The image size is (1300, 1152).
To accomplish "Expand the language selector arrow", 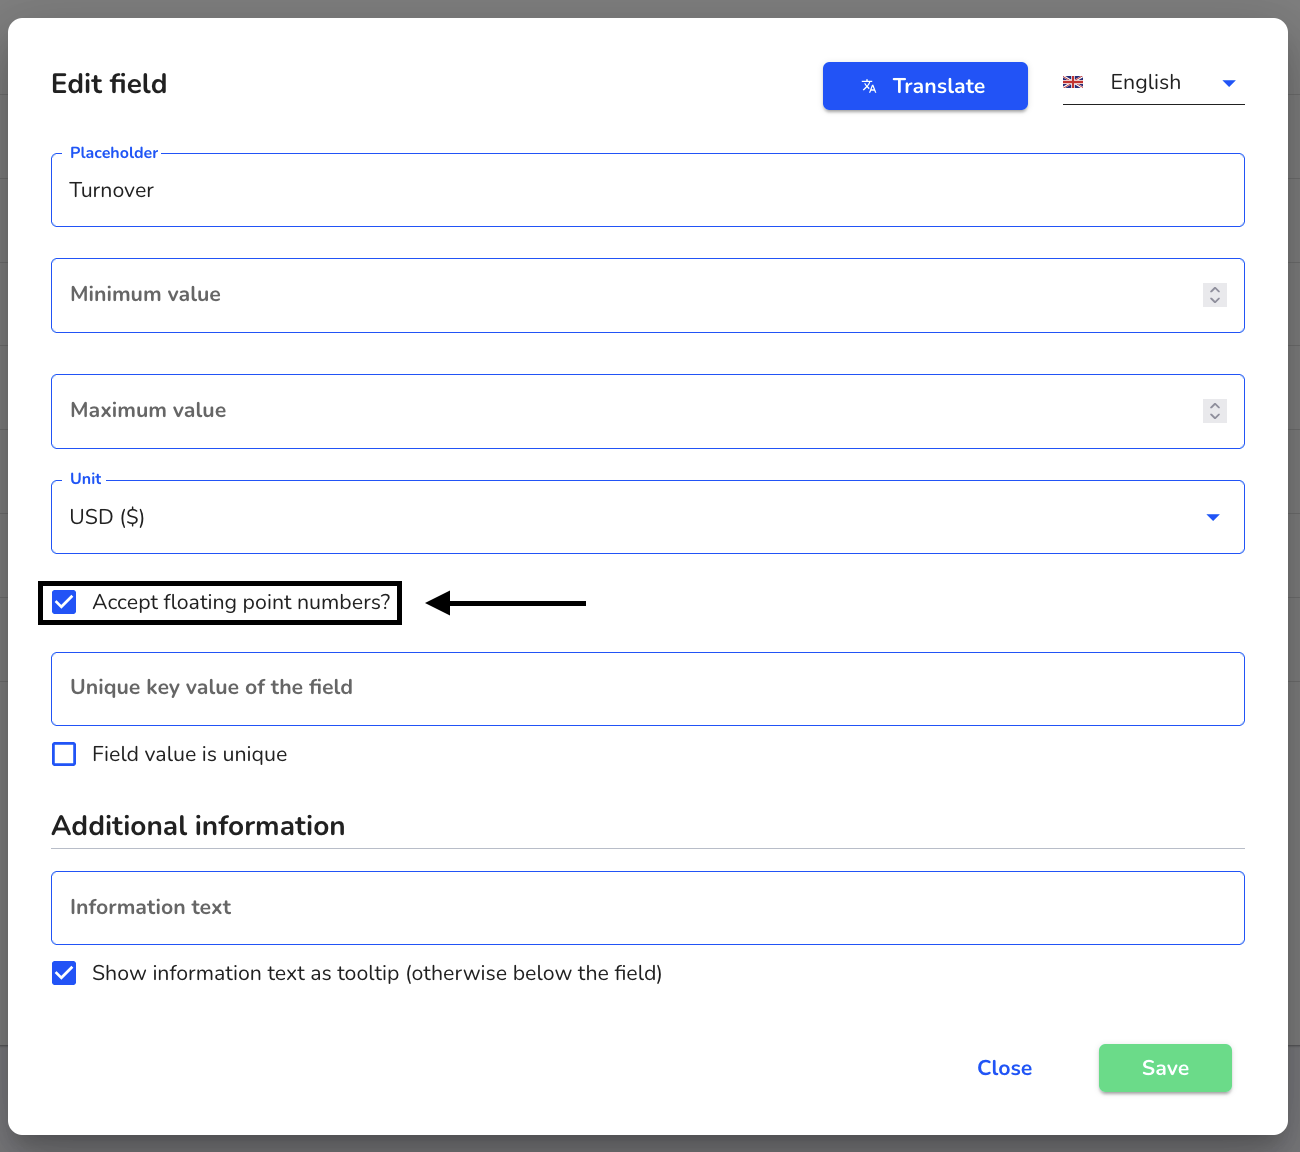I will tap(1230, 84).
